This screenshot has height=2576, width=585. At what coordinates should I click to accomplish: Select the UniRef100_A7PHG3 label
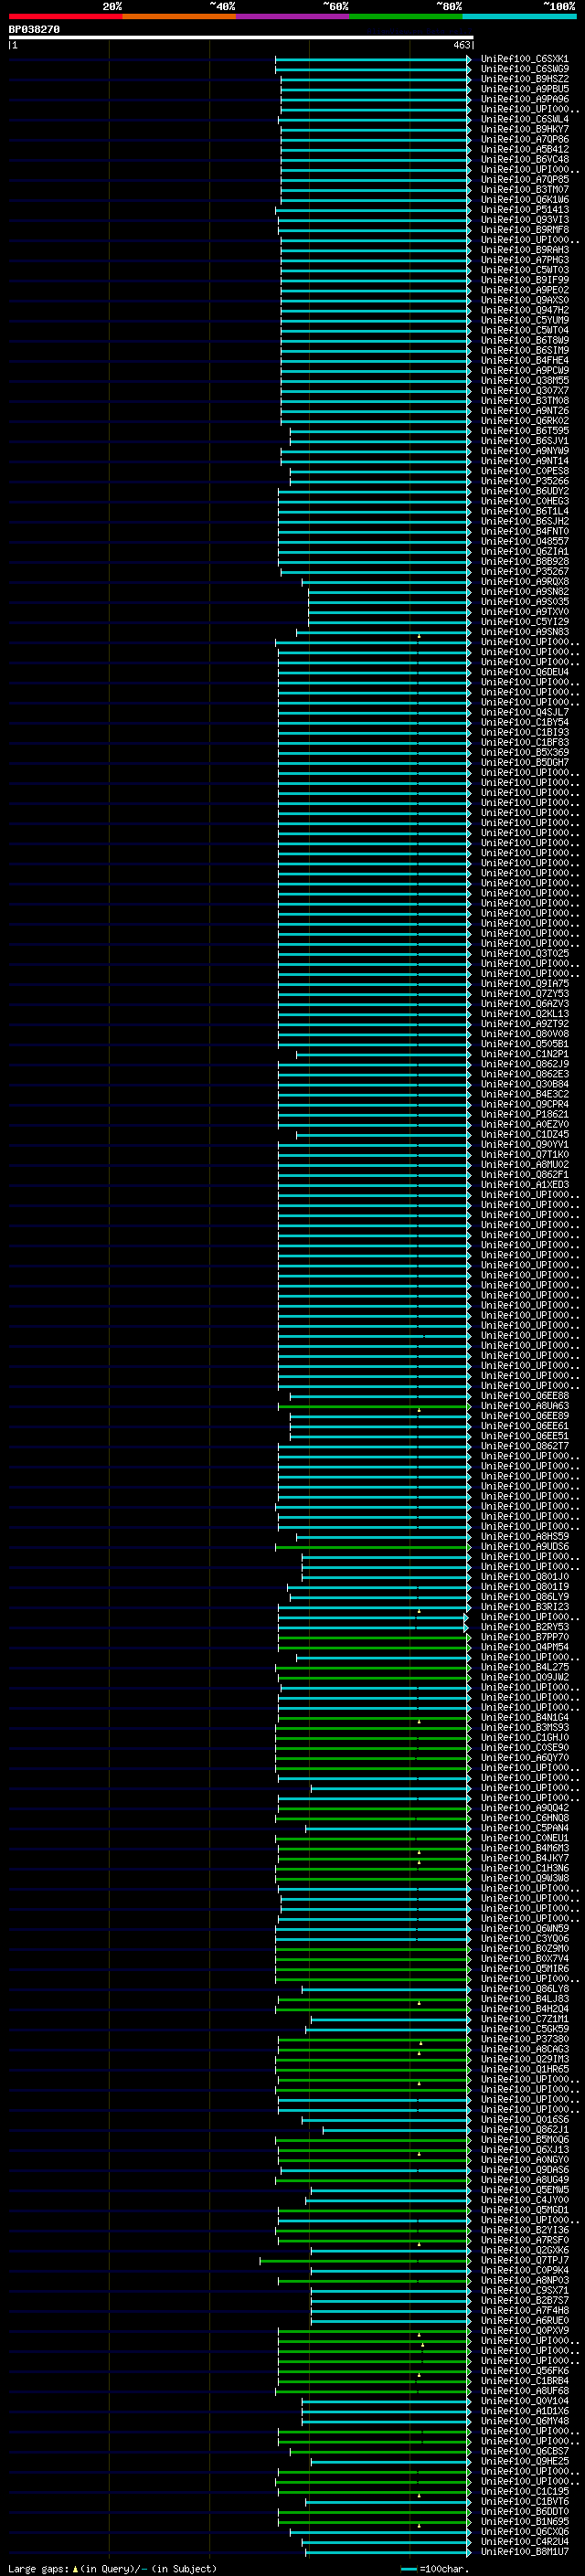(x=525, y=260)
